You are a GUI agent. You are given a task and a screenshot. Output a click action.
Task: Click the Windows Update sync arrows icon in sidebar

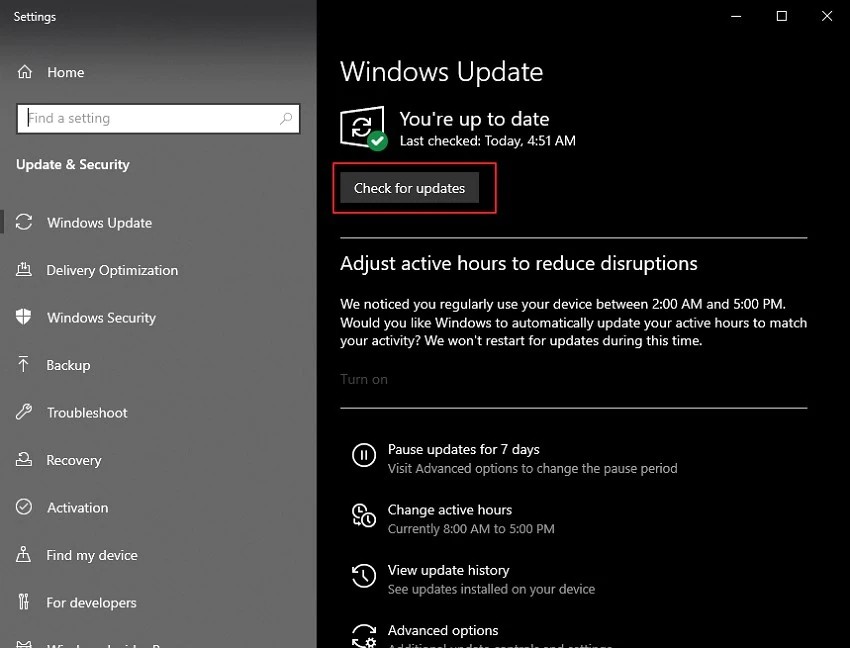point(24,222)
